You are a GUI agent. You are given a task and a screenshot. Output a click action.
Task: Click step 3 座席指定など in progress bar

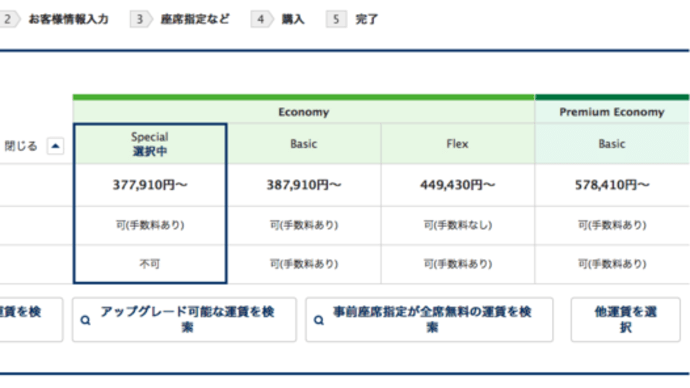180,19
